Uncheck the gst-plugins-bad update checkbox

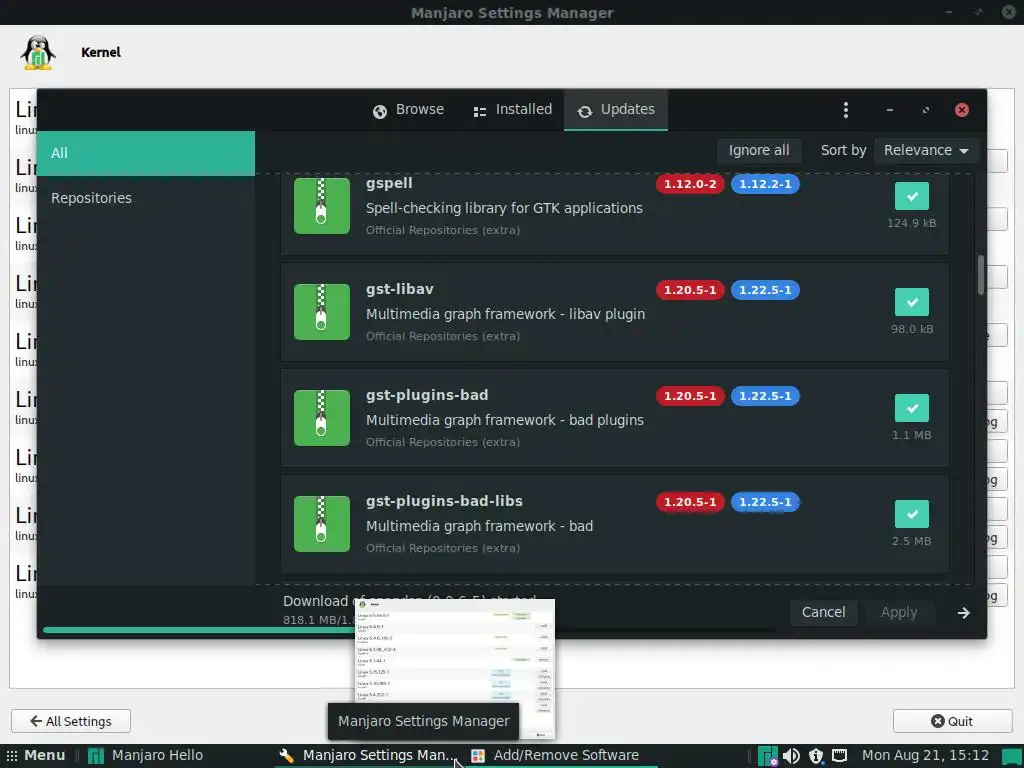(912, 408)
